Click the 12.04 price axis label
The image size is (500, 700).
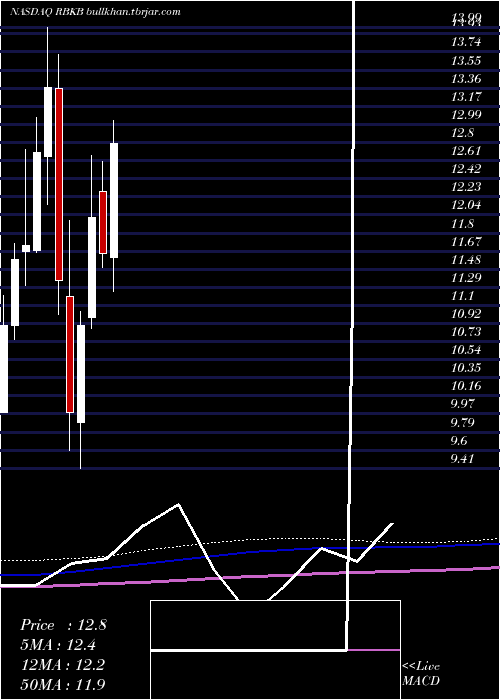point(466,205)
